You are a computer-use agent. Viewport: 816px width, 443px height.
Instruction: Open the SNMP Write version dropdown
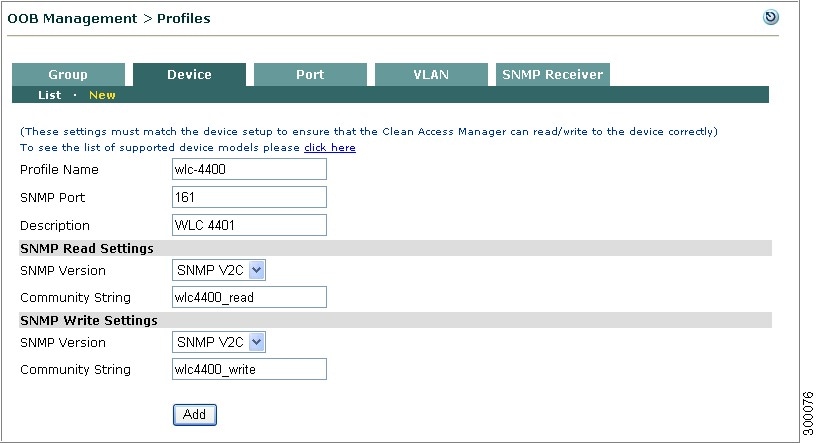click(x=219, y=342)
